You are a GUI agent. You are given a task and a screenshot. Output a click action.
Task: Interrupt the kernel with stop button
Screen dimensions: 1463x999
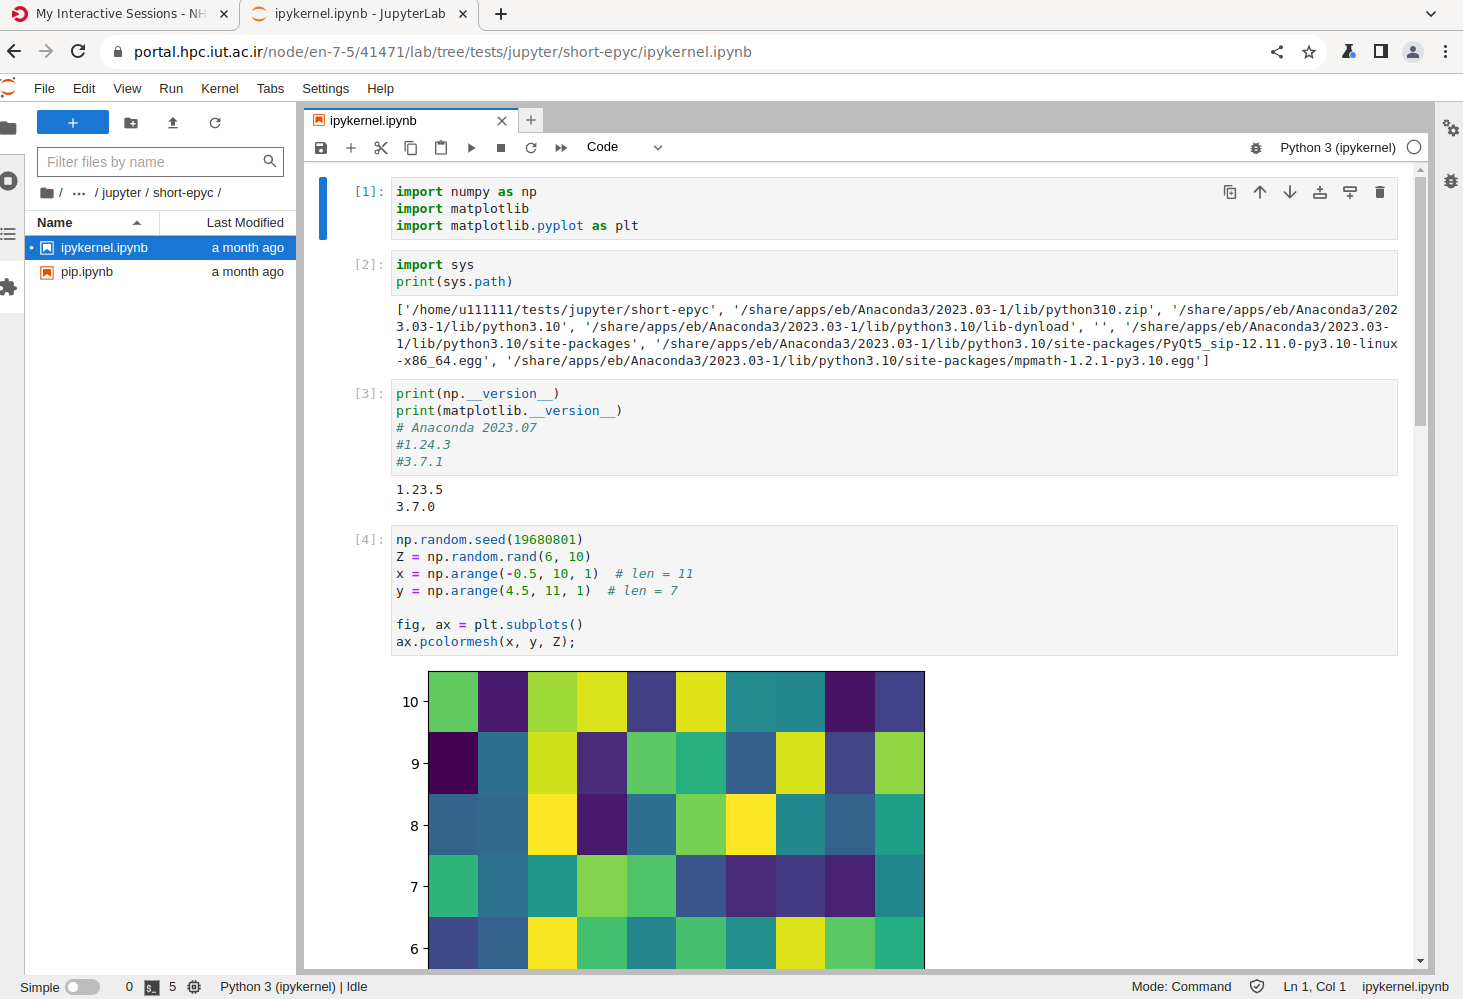point(501,148)
